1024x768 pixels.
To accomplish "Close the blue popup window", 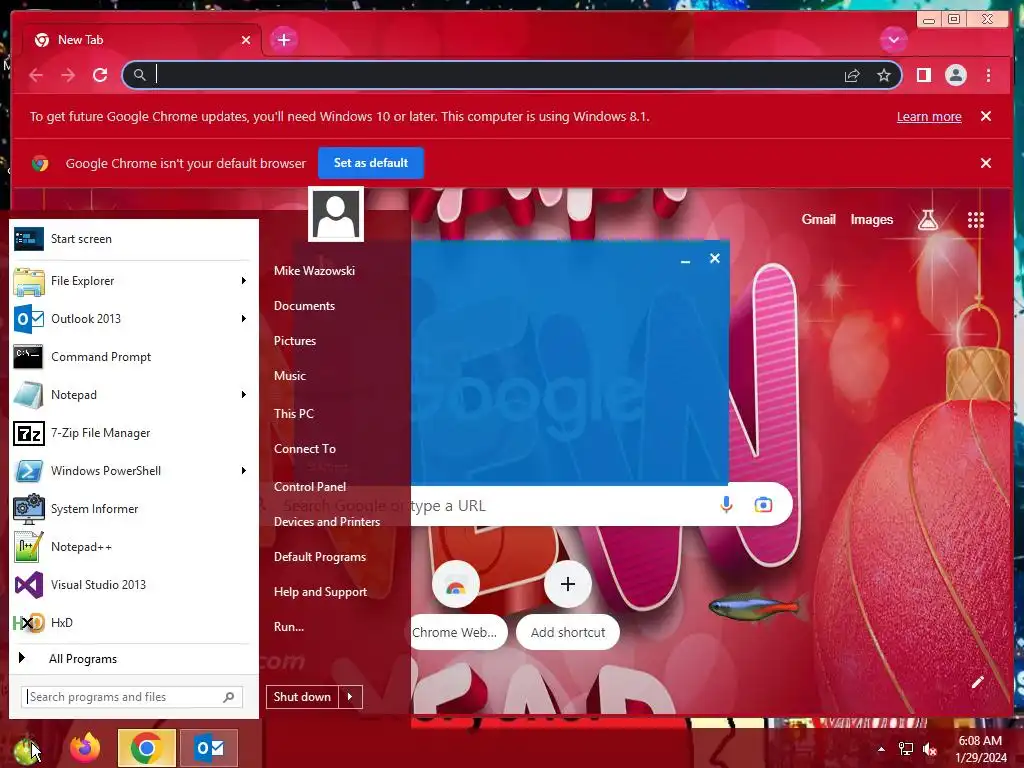I will [714, 259].
